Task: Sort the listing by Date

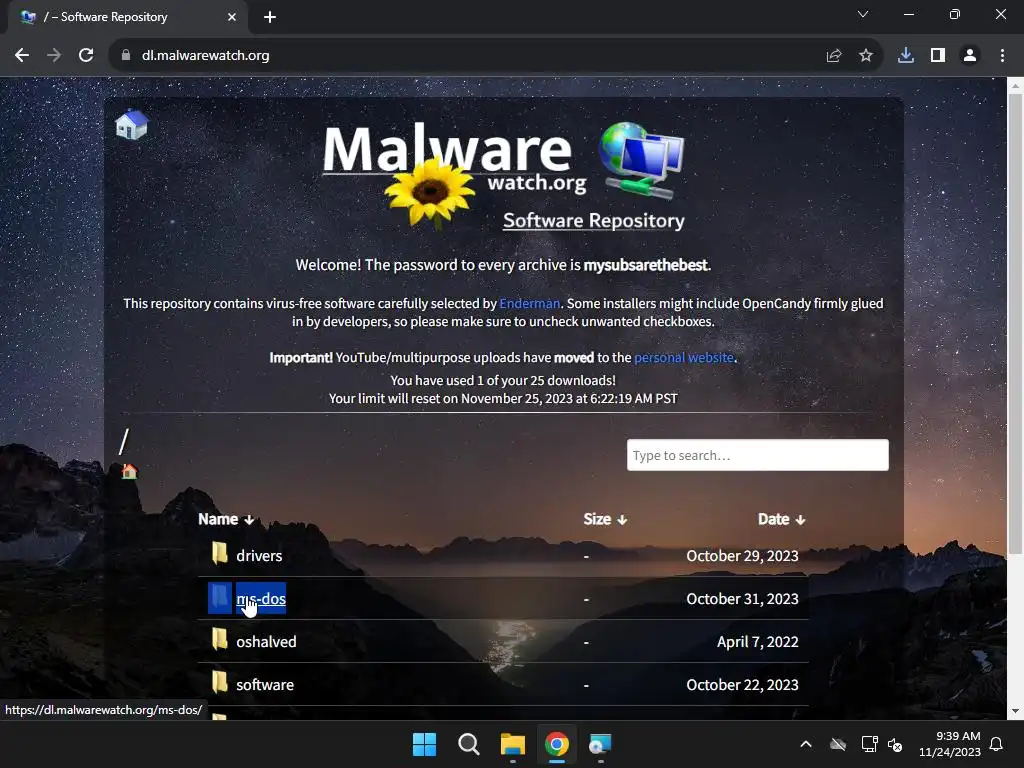Action: [781, 519]
